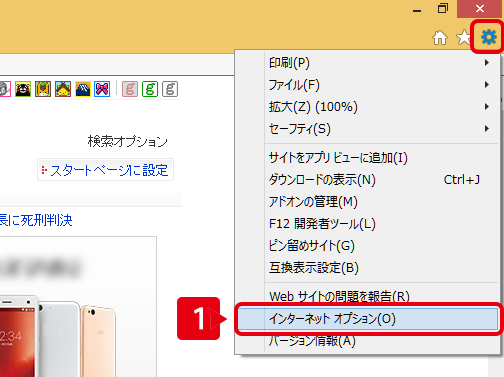The height and width of the screenshot is (377, 504).
Task: Click the black bear mascot icon
Action: (23, 89)
